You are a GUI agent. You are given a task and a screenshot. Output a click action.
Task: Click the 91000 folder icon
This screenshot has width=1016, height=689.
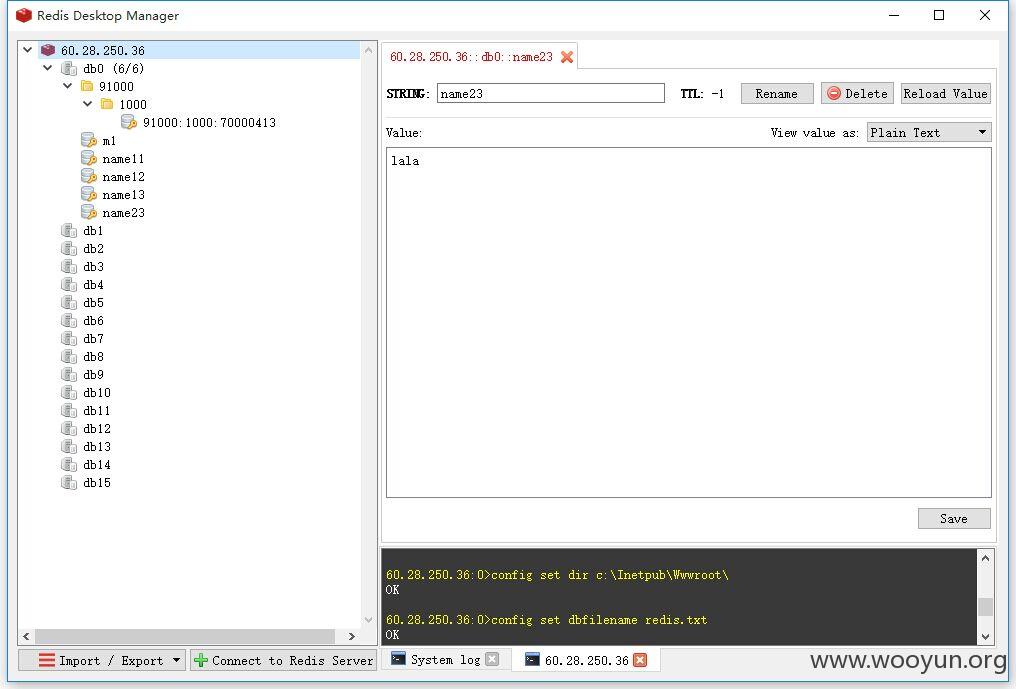pos(87,86)
